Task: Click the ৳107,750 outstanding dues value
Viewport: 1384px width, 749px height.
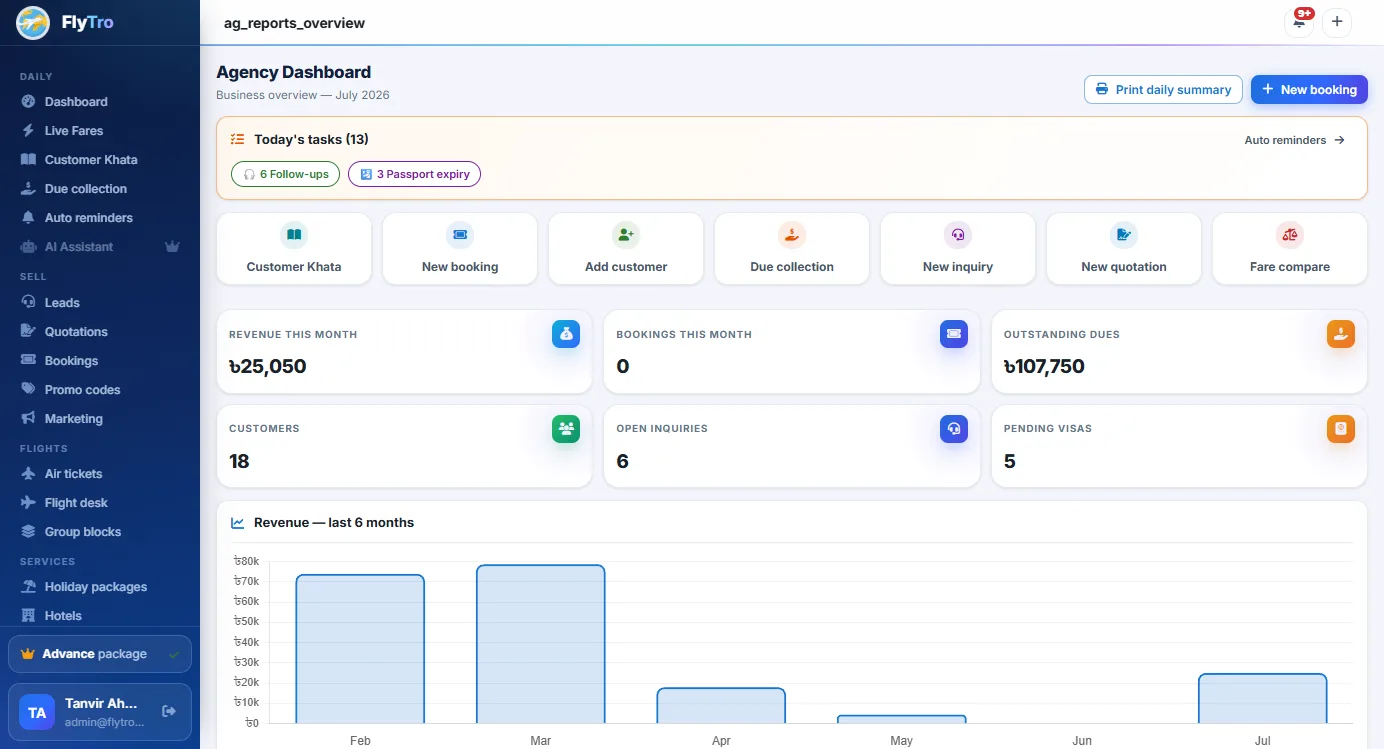Action: 1044,366
